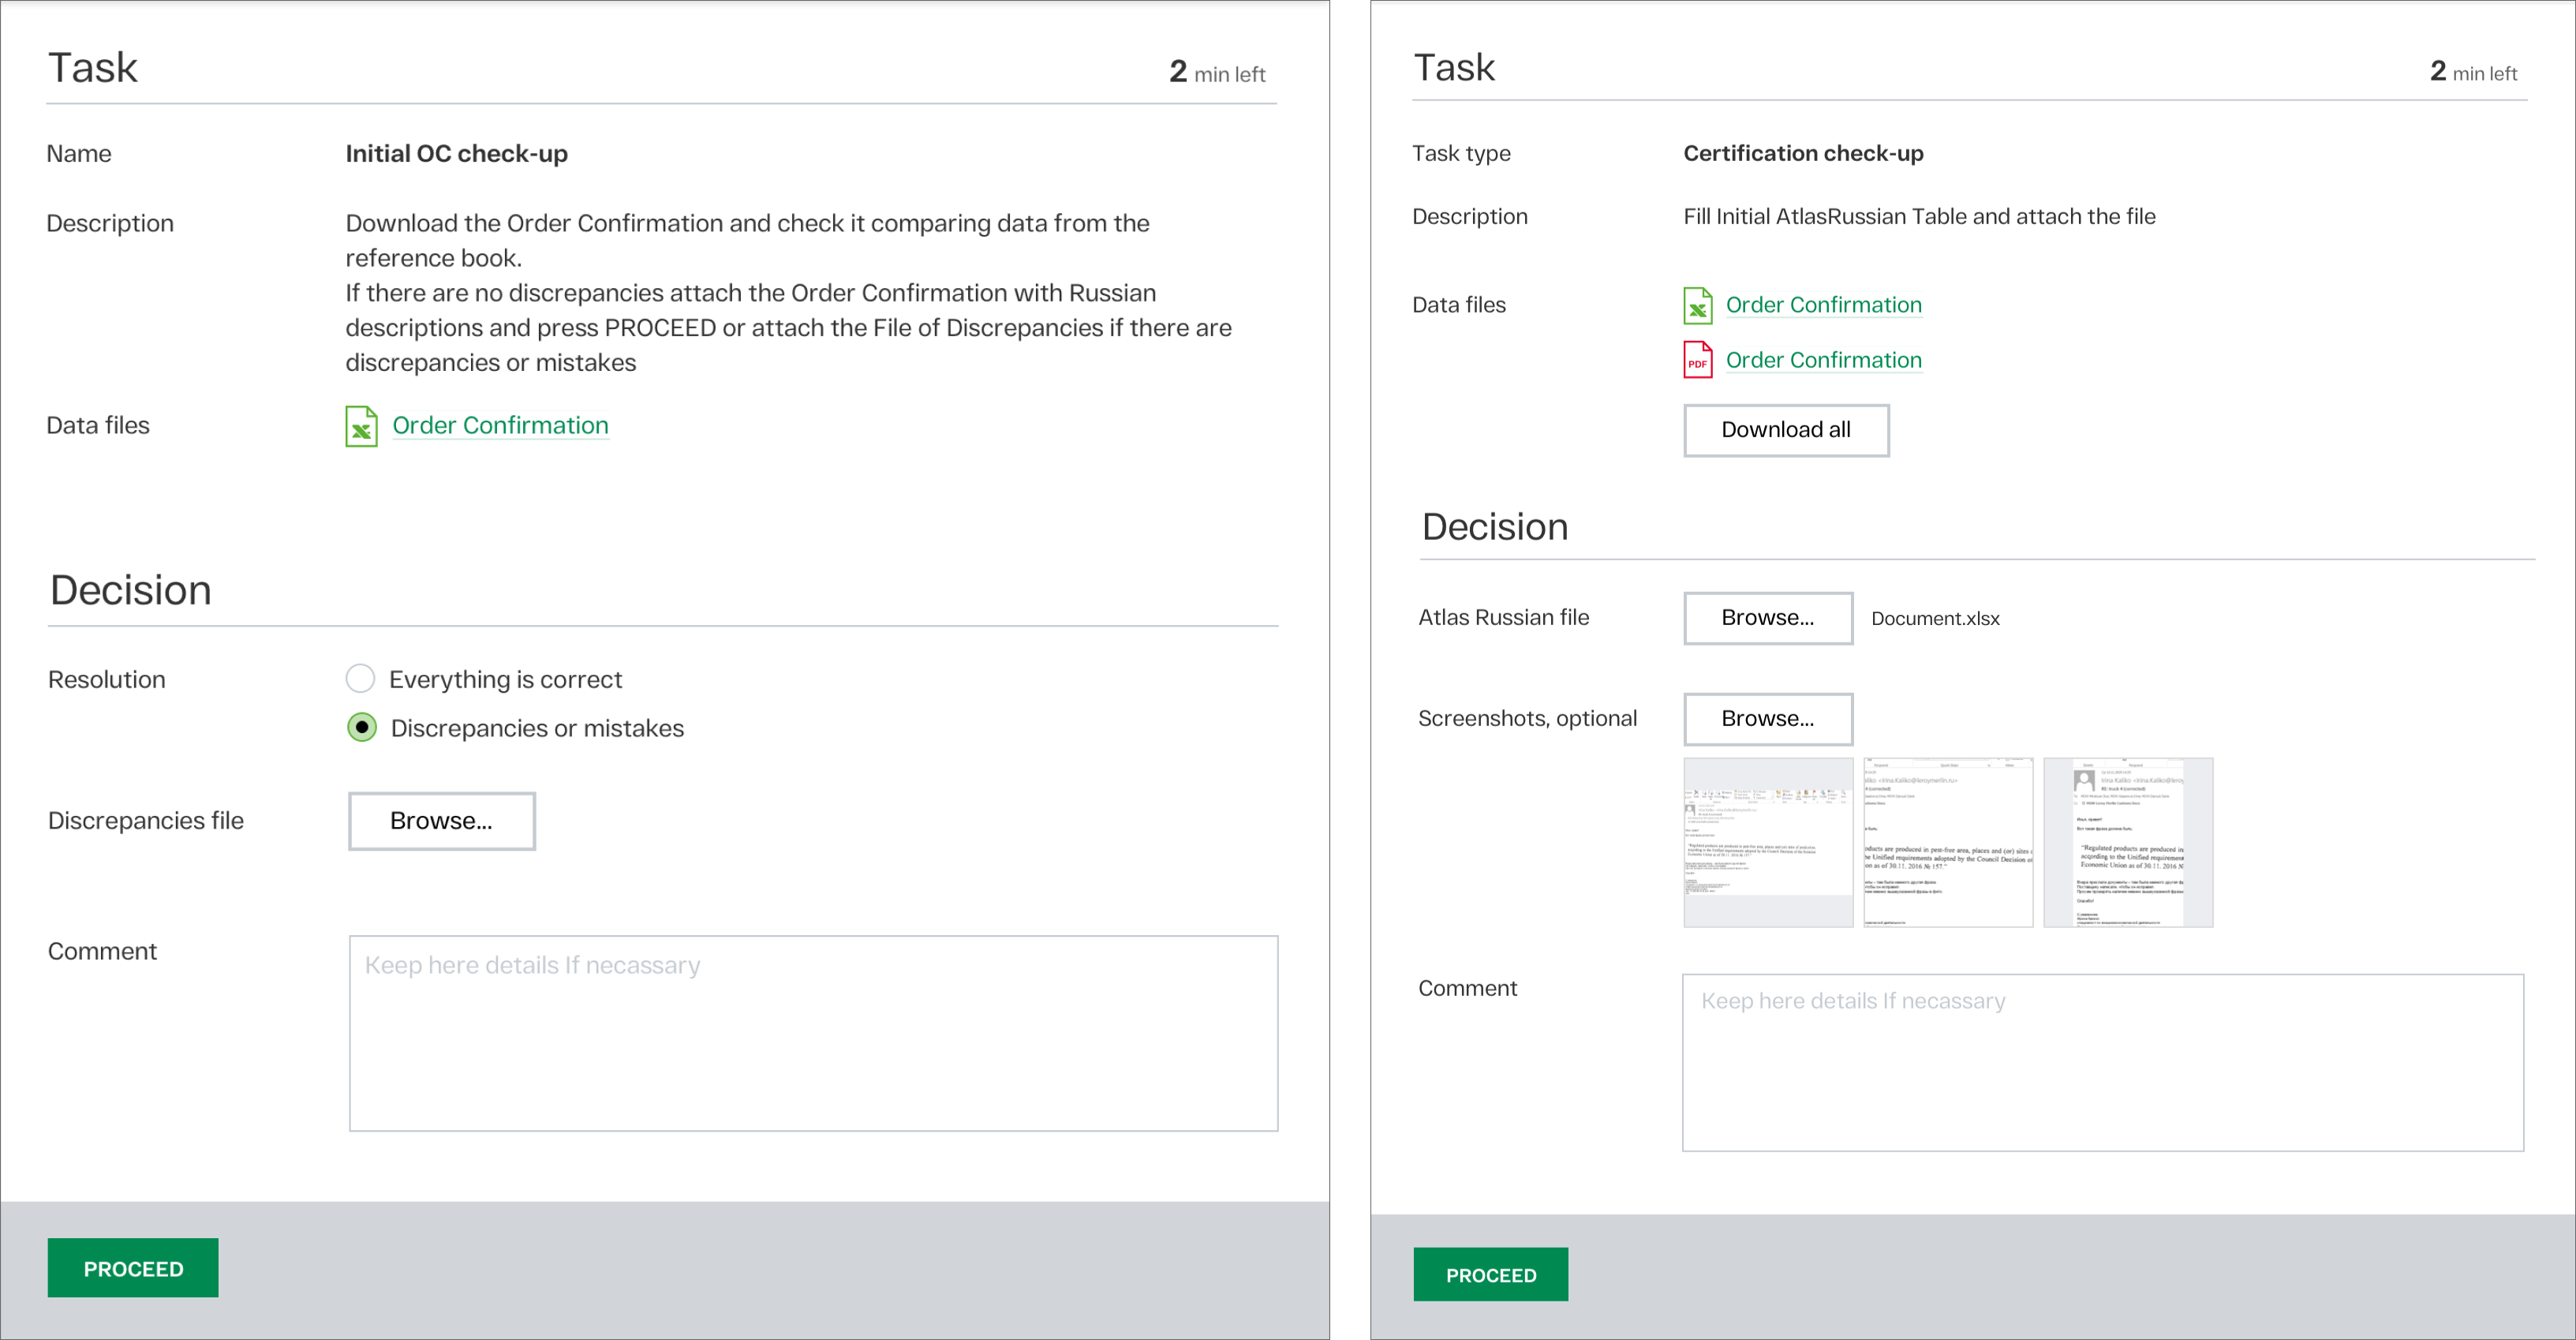Viewport: 2576px width, 1340px height.
Task: Click the PDF file icon
Action: [x=1697, y=360]
